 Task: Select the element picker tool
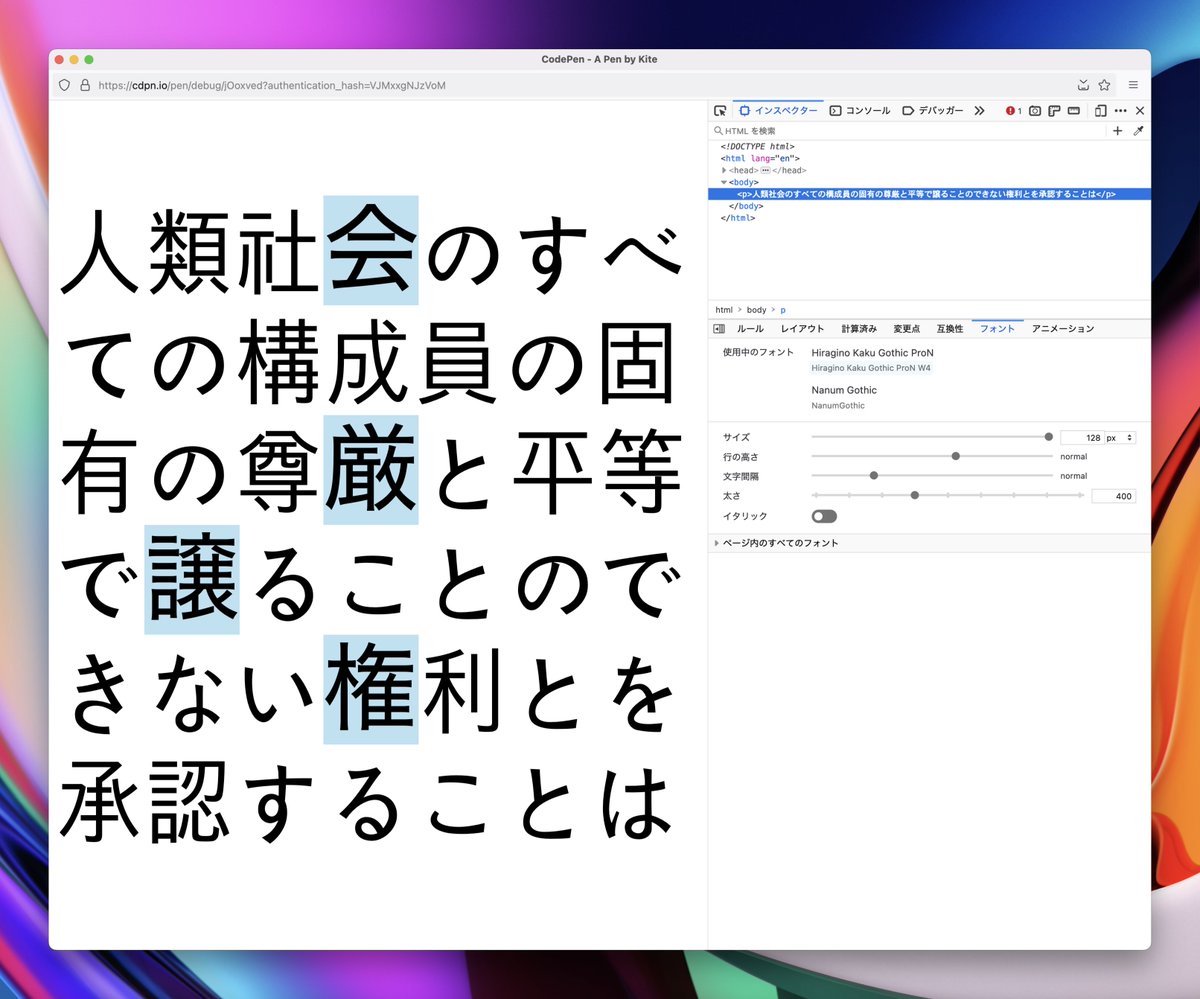point(719,111)
